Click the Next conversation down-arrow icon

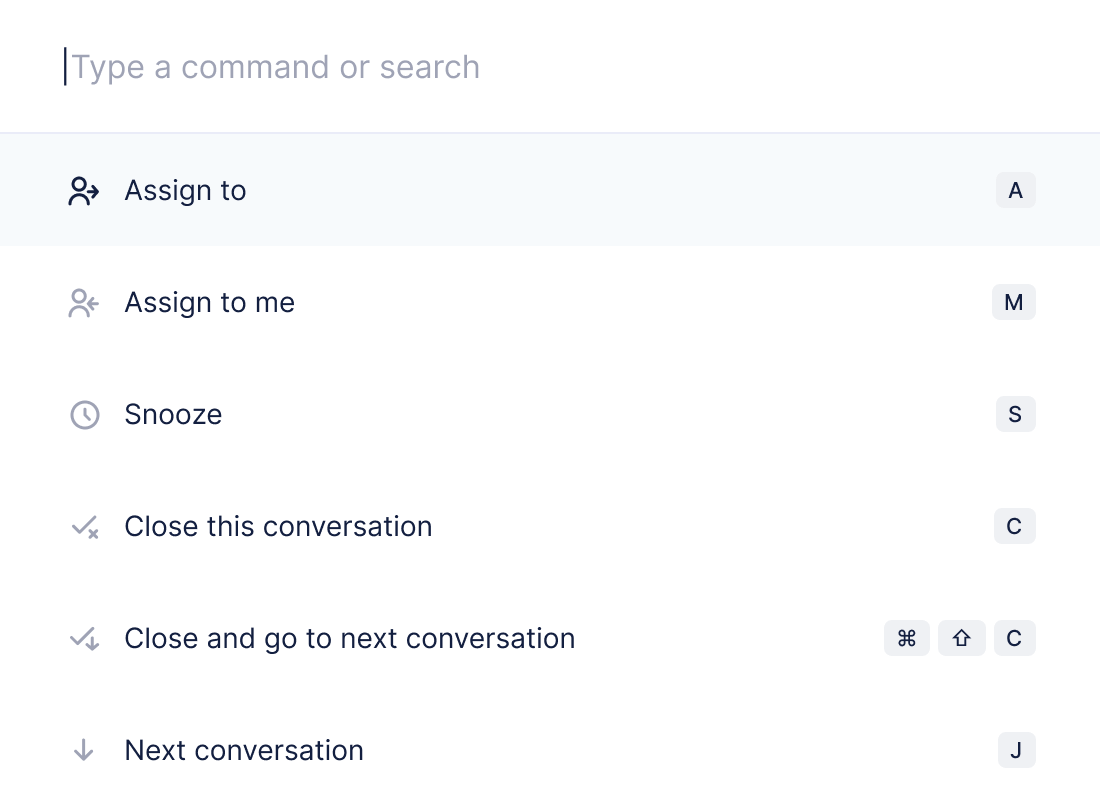[84, 751]
